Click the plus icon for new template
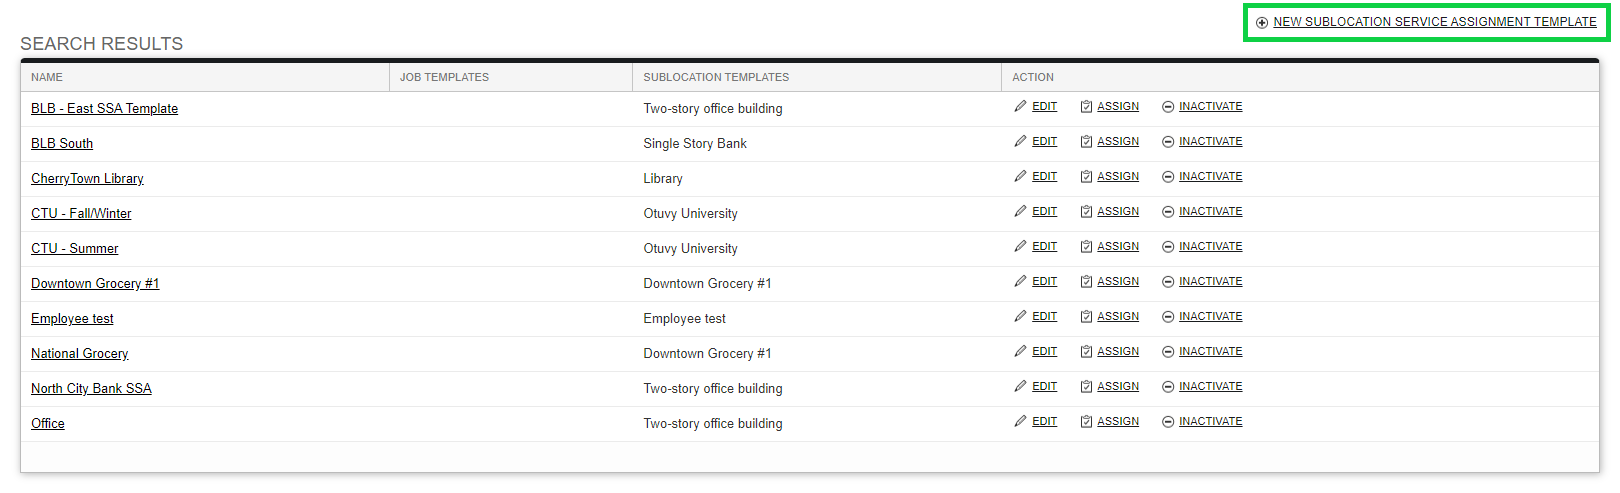 point(1262,22)
